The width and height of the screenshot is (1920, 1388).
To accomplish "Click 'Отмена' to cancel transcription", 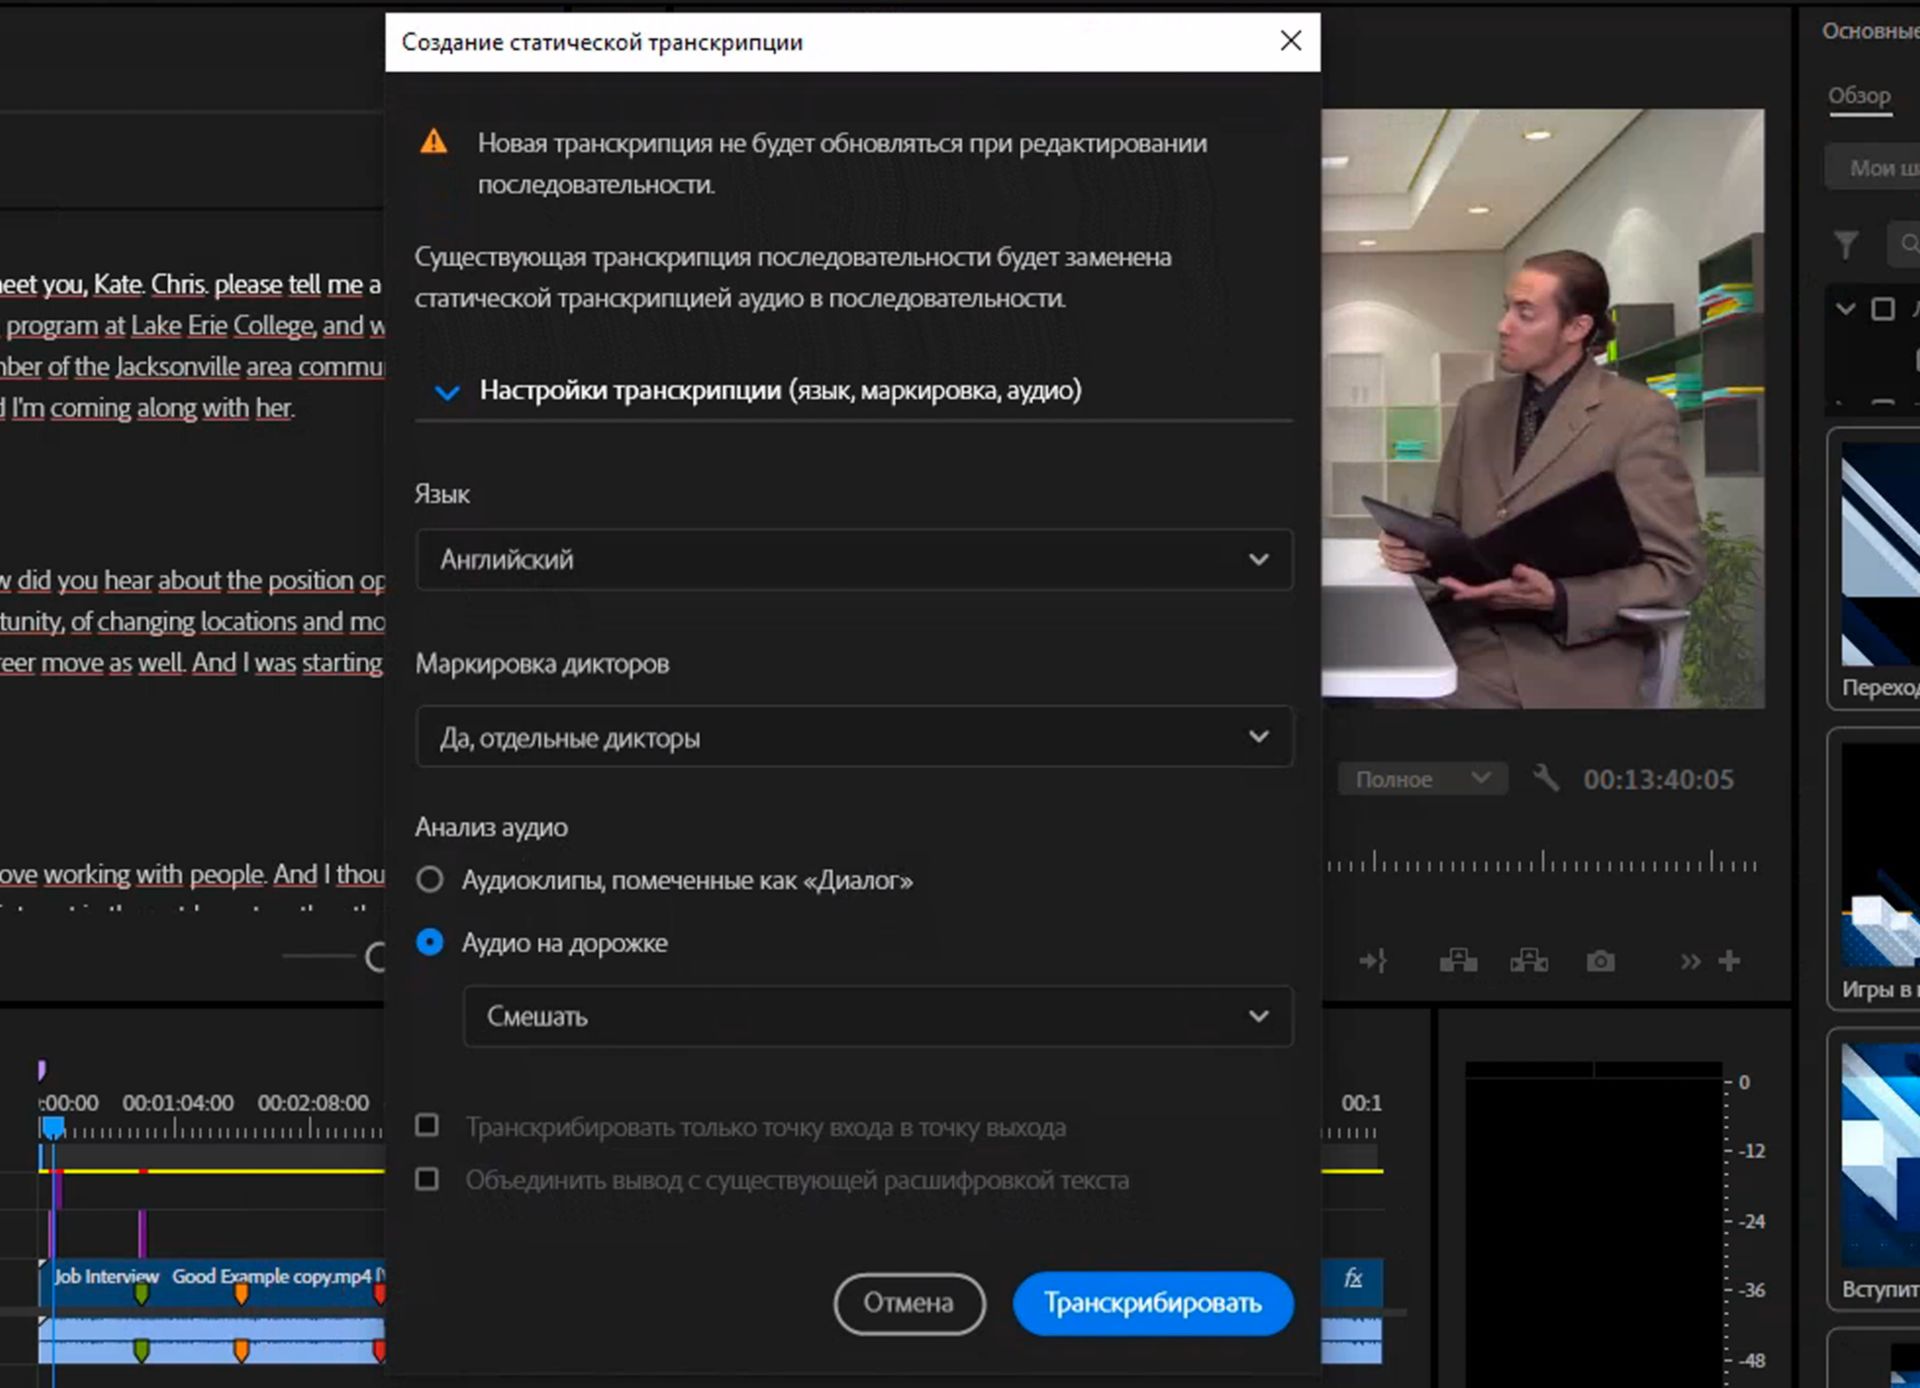I will pyautogui.click(x=908, y=1302).
